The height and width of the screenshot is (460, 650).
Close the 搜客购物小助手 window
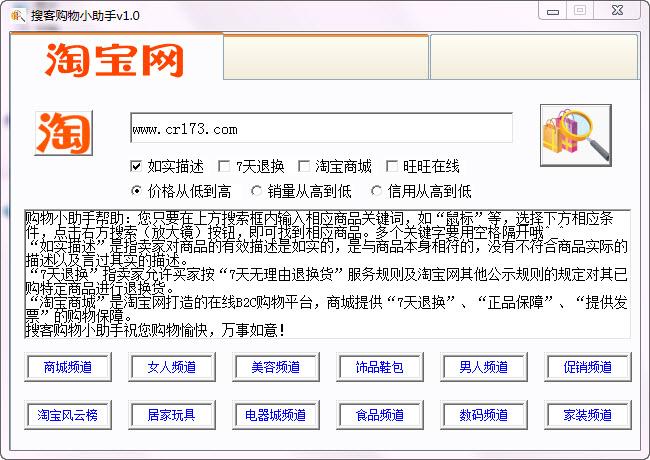tap(617, 10)
